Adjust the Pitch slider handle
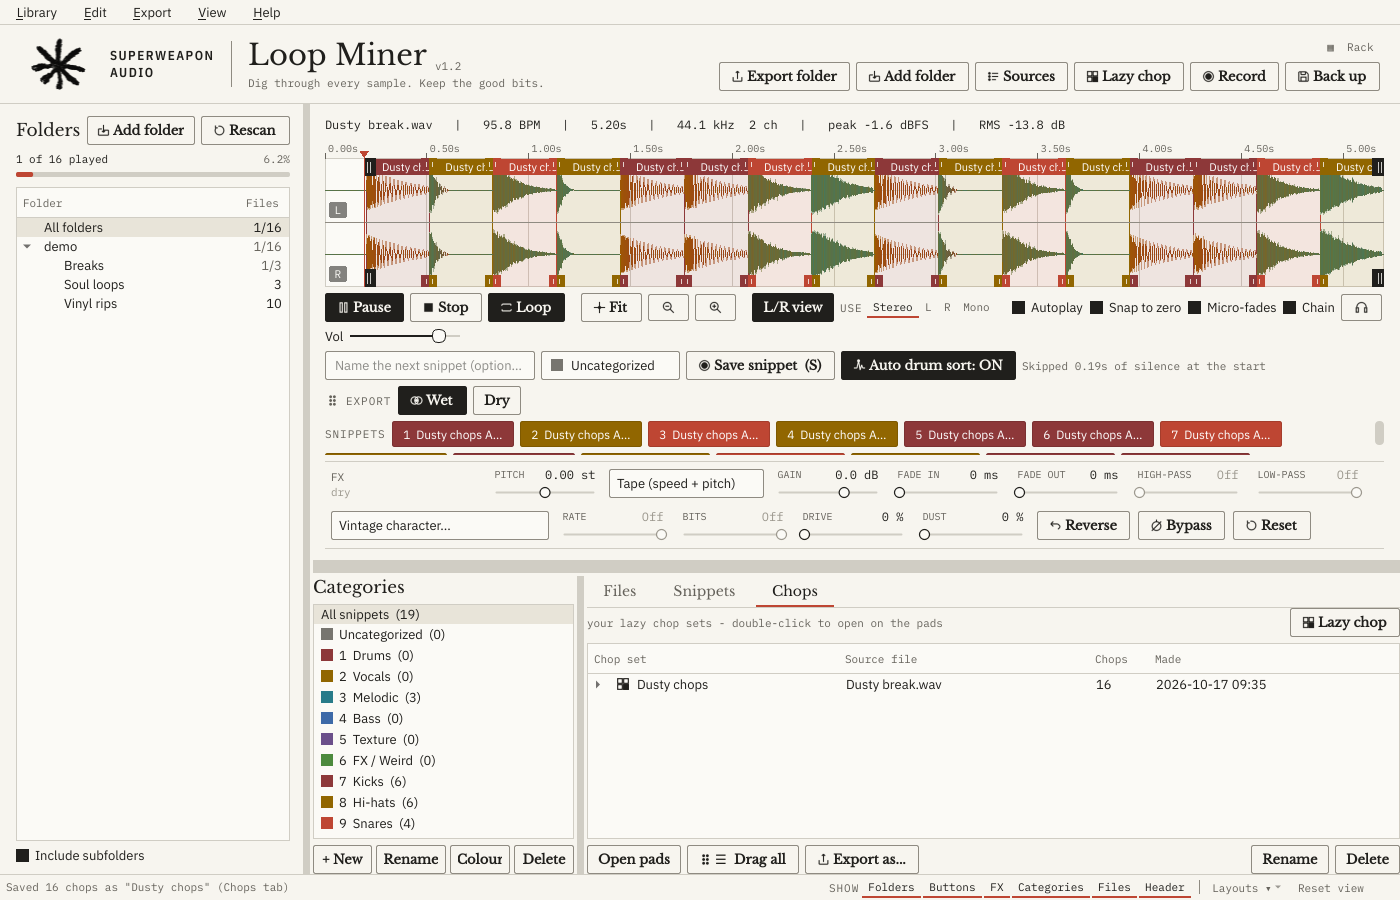This screenshot has height=900, width=1400. (545, 492)
